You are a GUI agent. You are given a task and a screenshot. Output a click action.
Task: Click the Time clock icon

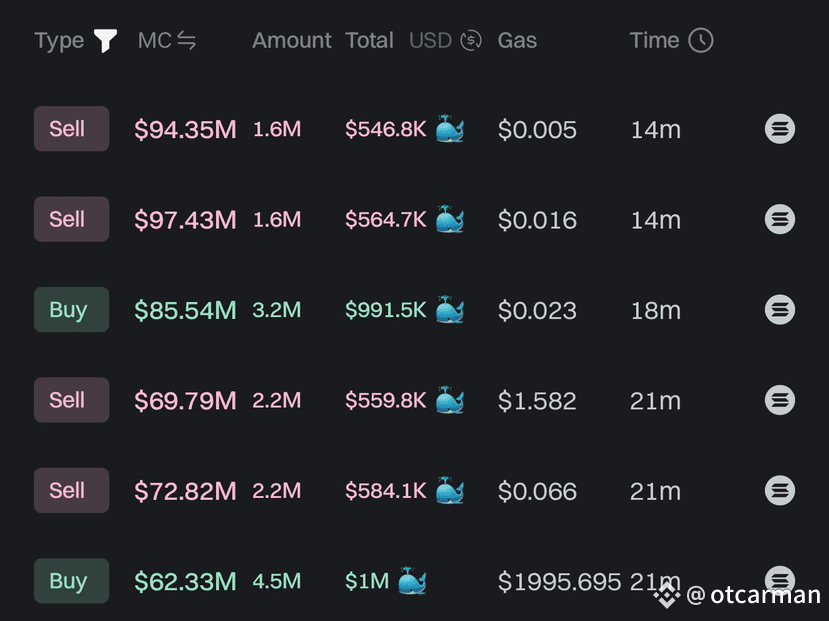pos(701,40)
